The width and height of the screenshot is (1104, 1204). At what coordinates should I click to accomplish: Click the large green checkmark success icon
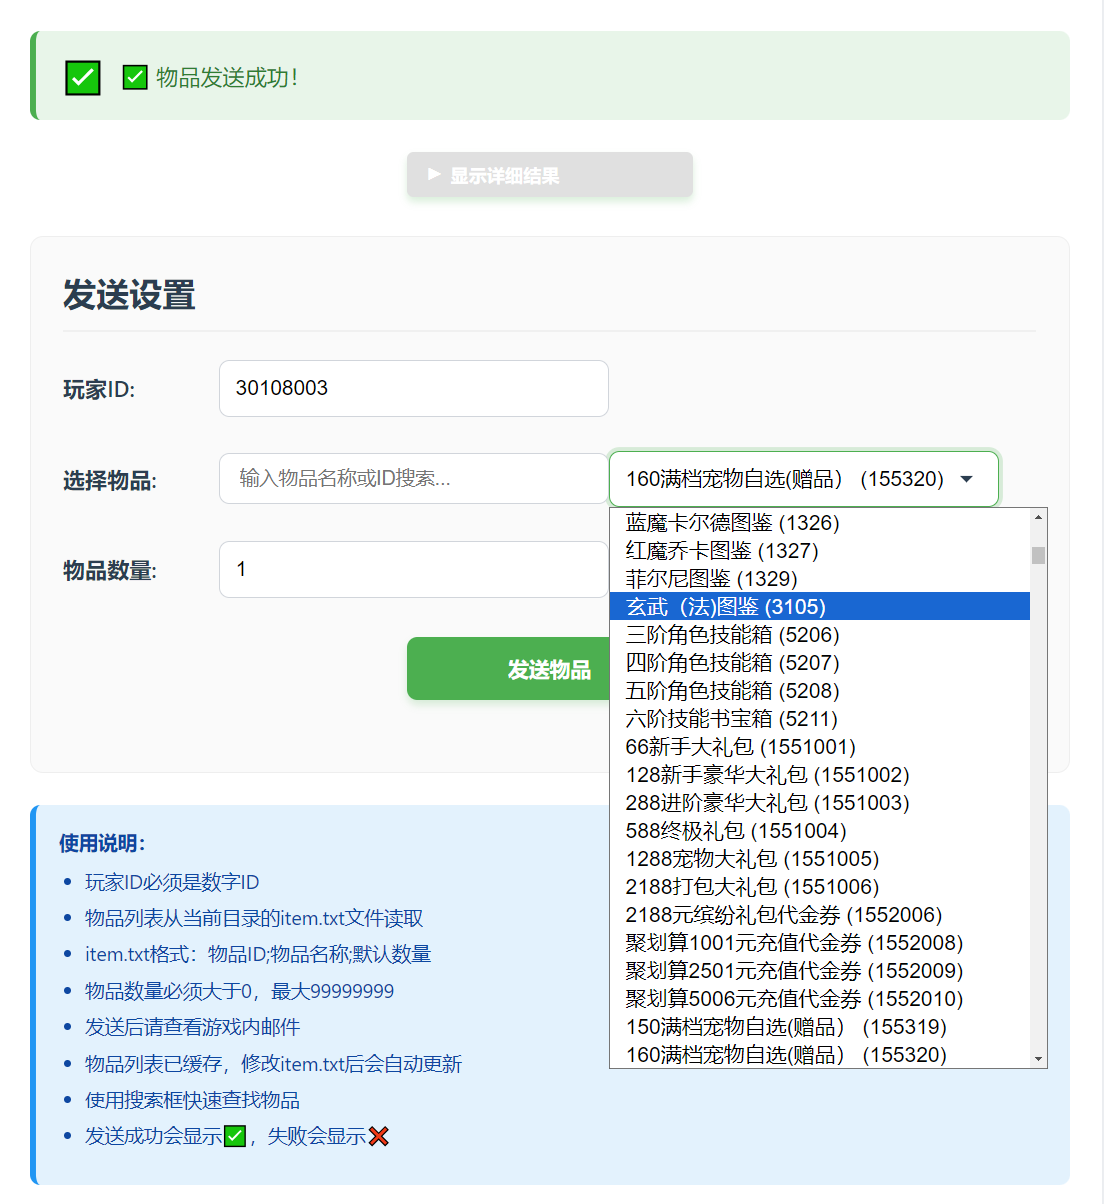click(83, 78)
